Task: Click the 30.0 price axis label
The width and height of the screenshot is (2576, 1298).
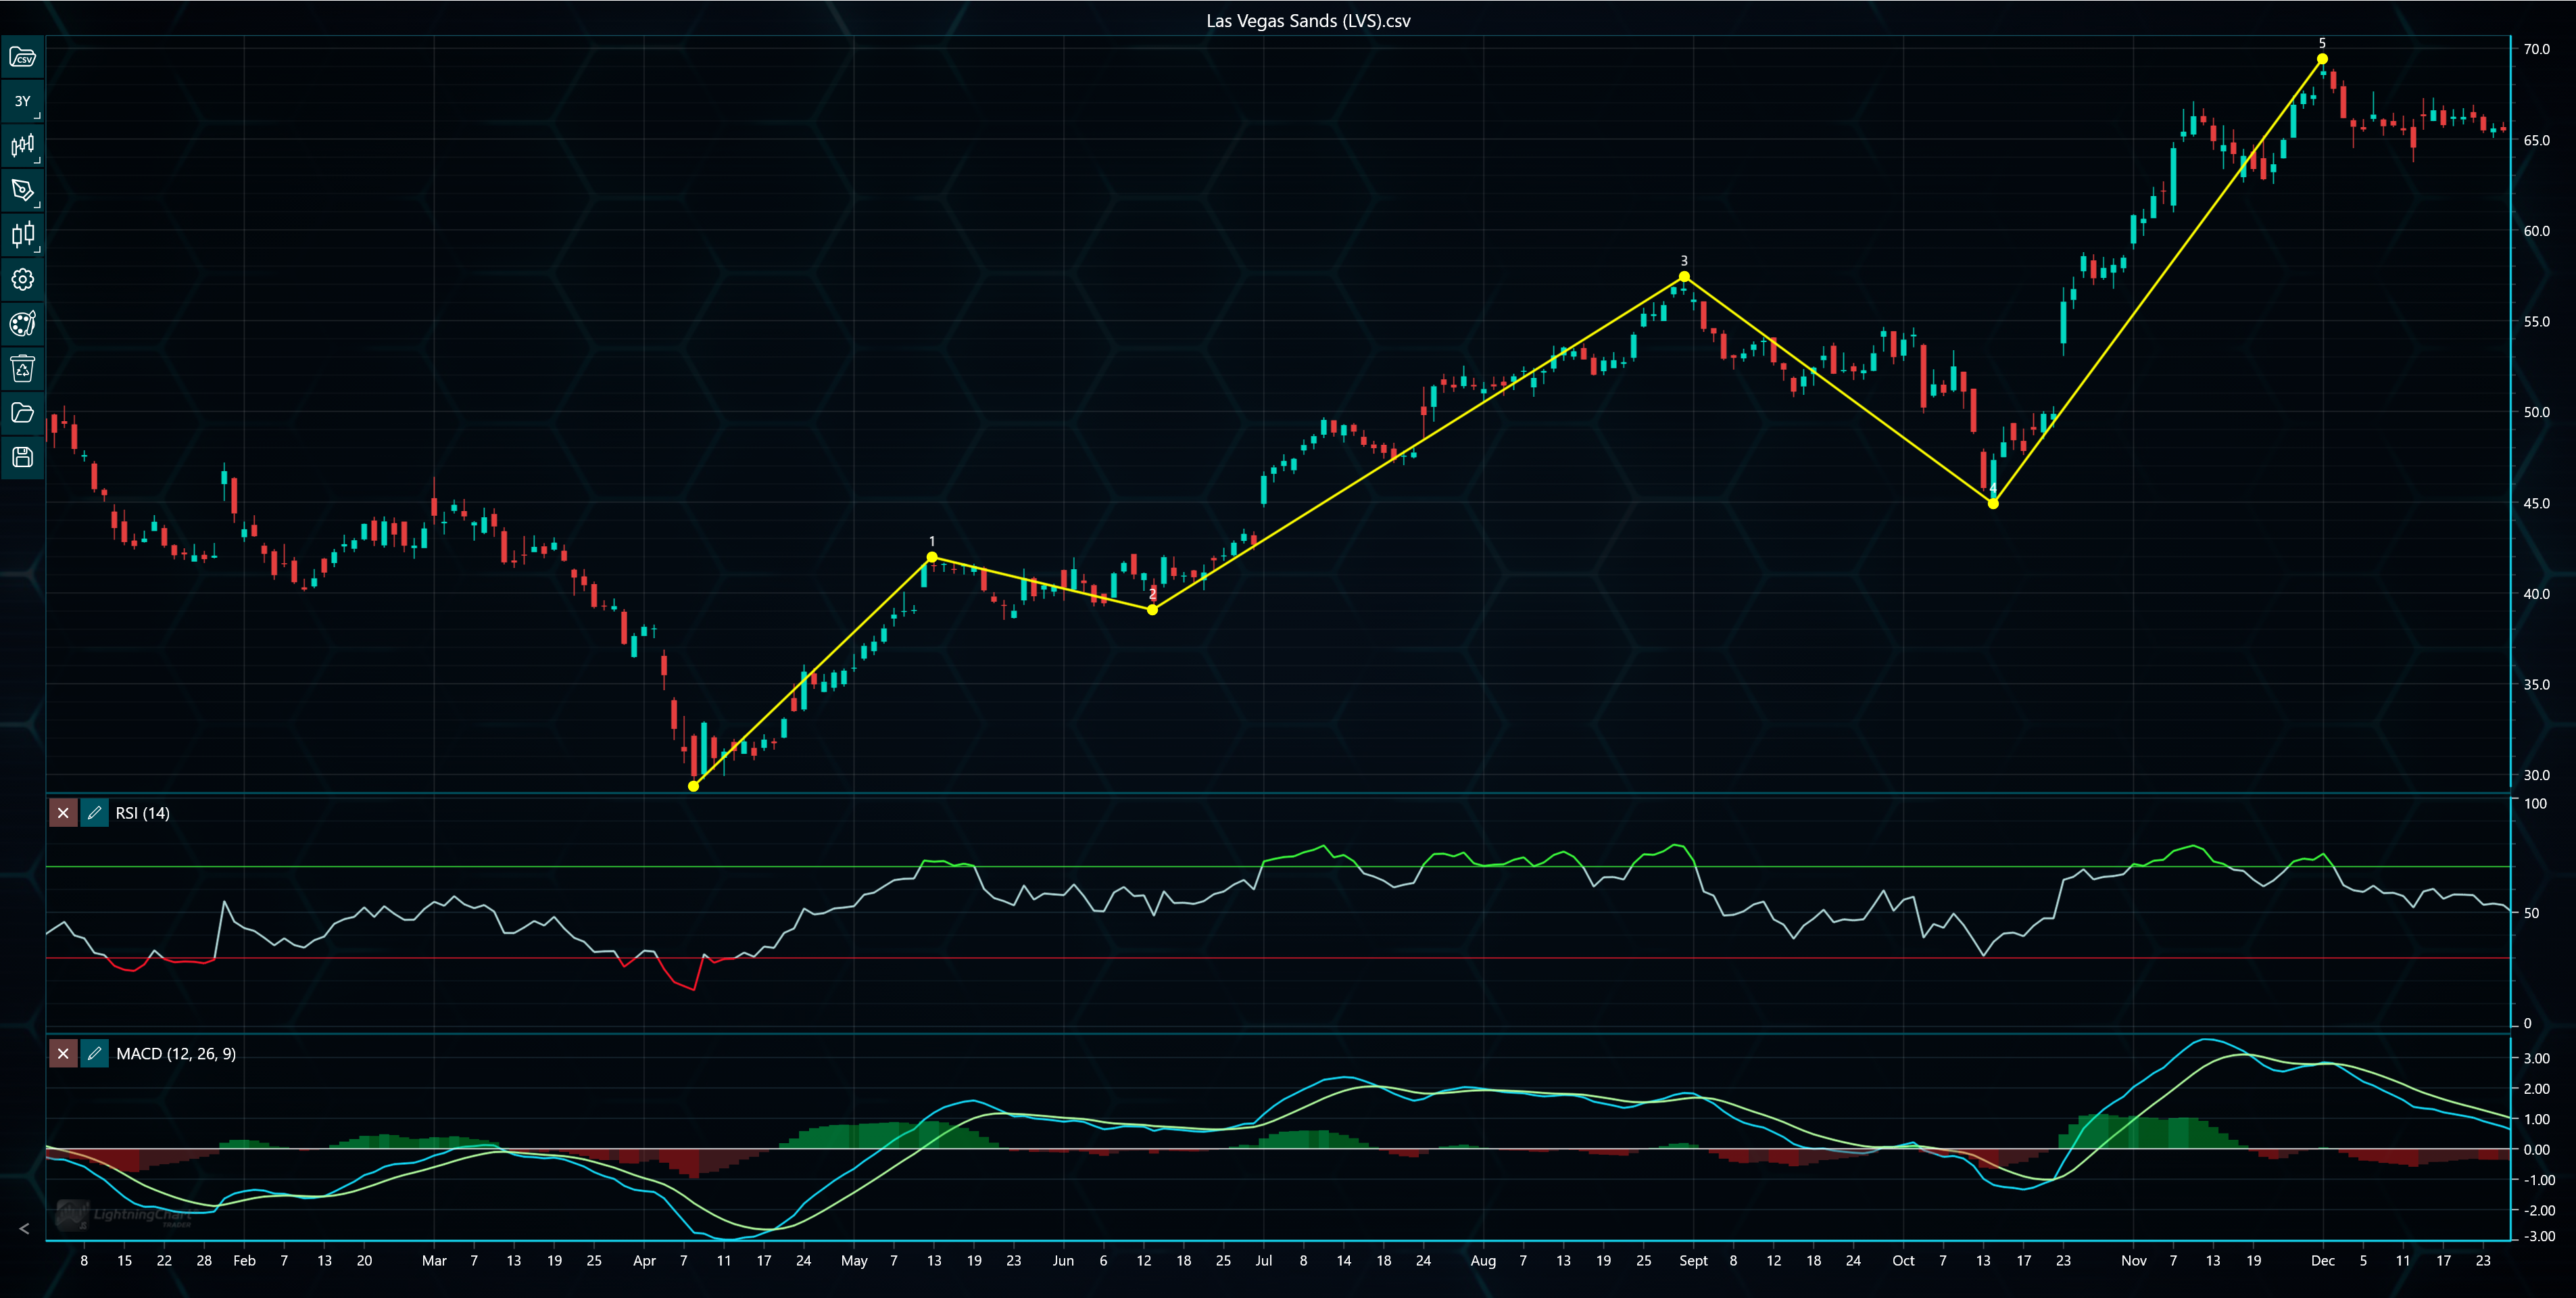Action: [2536, 775]
